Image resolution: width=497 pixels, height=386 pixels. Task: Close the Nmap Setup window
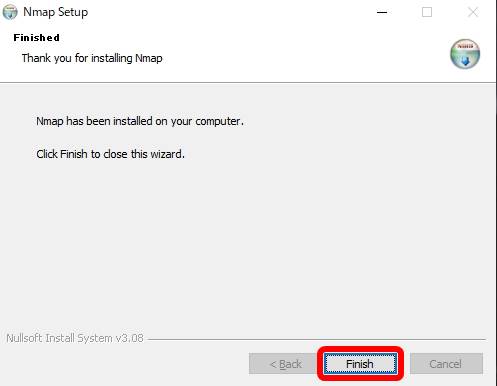click(473, 12)
